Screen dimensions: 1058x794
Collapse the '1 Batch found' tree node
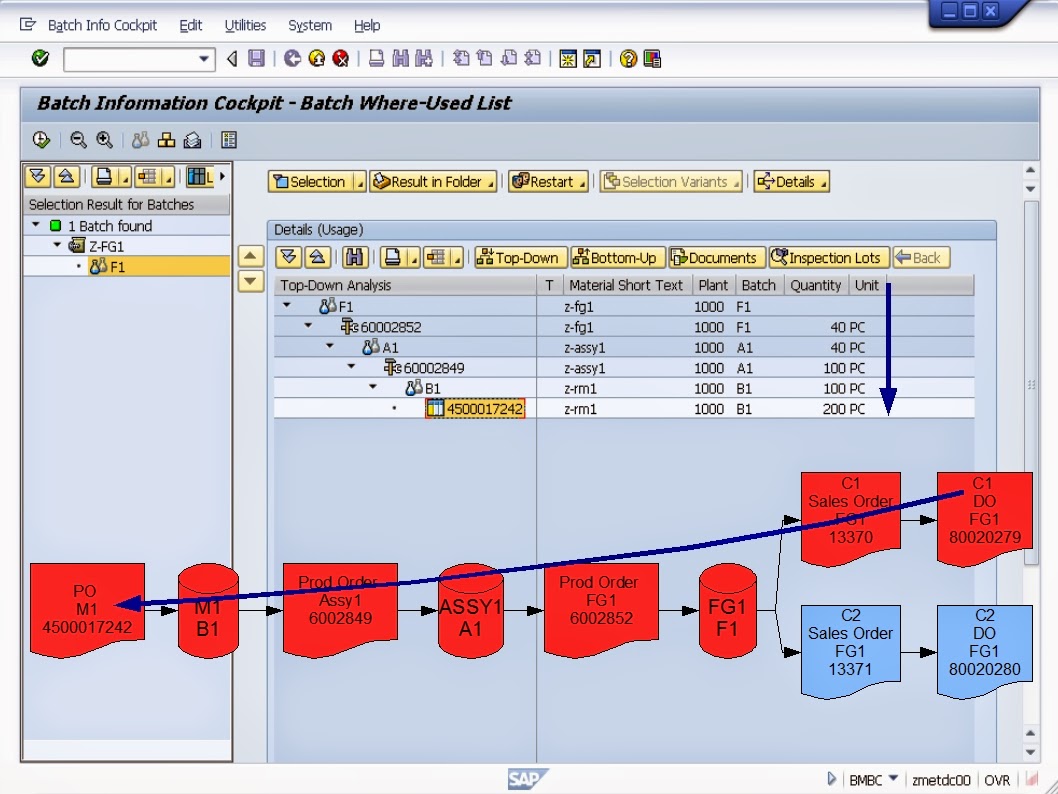(36, 225)
